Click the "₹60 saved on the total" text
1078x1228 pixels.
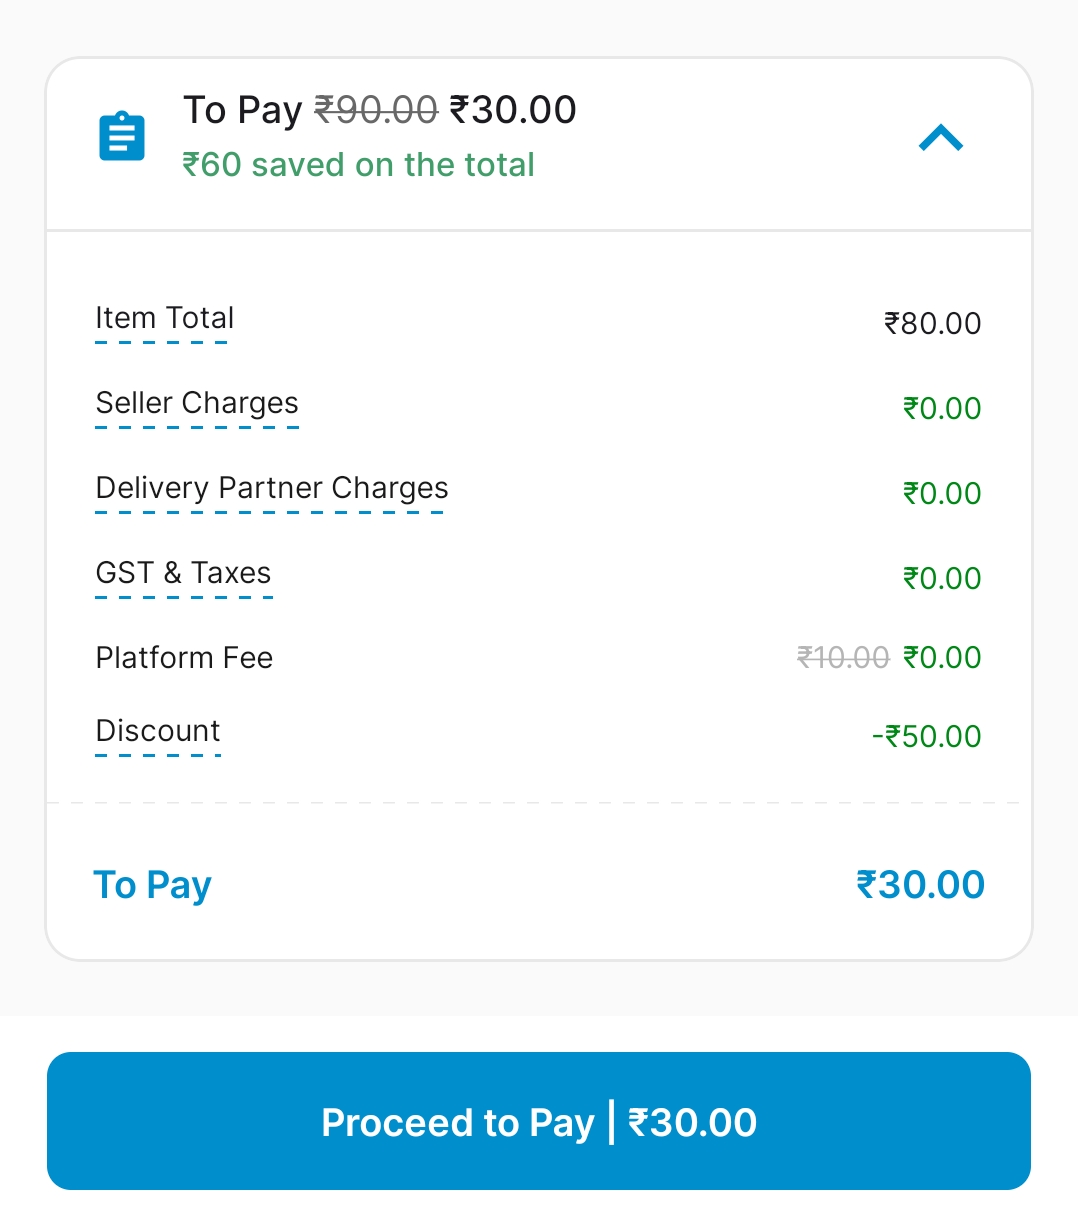(x=358, y=165)
